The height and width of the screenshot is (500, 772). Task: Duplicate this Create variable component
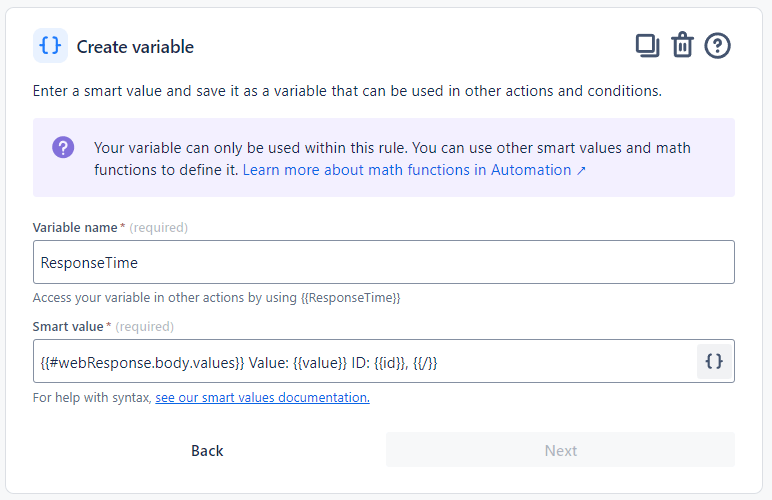pos(647,46)
